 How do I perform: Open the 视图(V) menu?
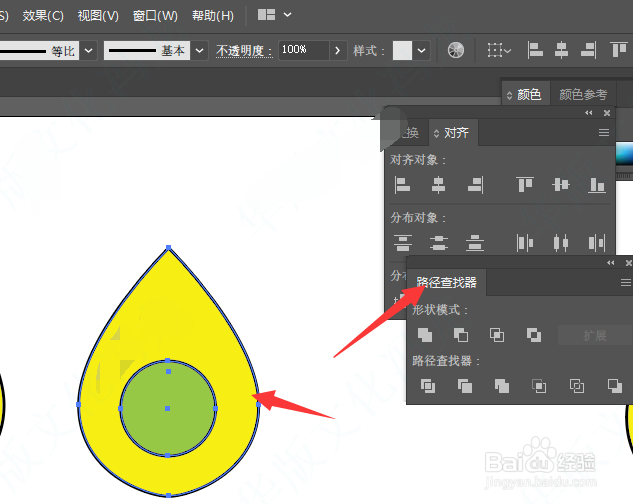(98, 16)
